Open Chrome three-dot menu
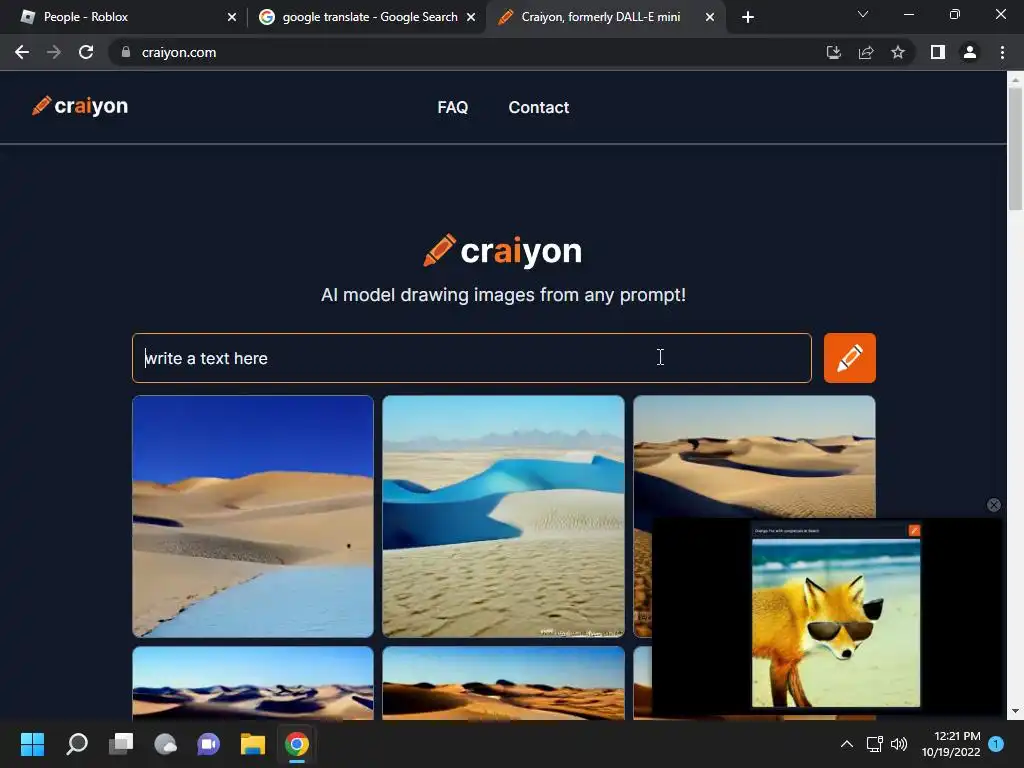1024x768 pixels. 1002,52
